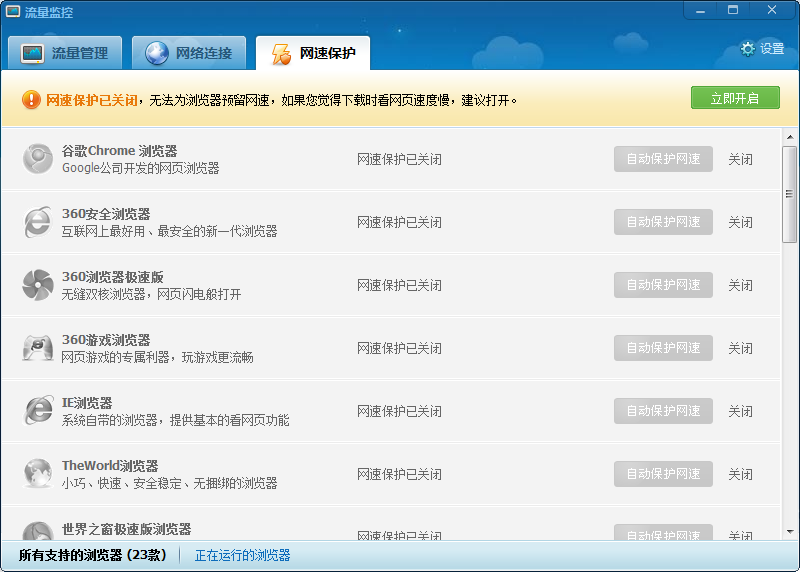Select the 网速保护 tab
Image resolution: width=800 pixels, height=572 pixels.
tap(313, 53)
